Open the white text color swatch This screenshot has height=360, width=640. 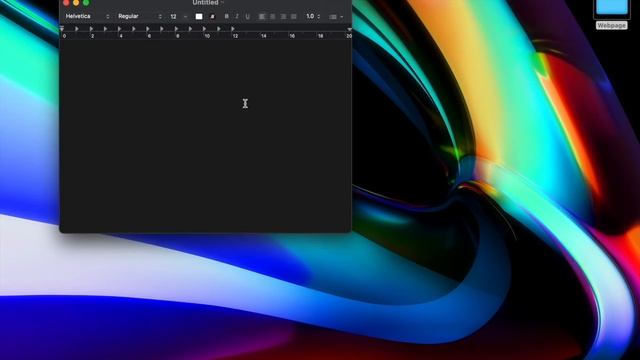tap(199, 16)
